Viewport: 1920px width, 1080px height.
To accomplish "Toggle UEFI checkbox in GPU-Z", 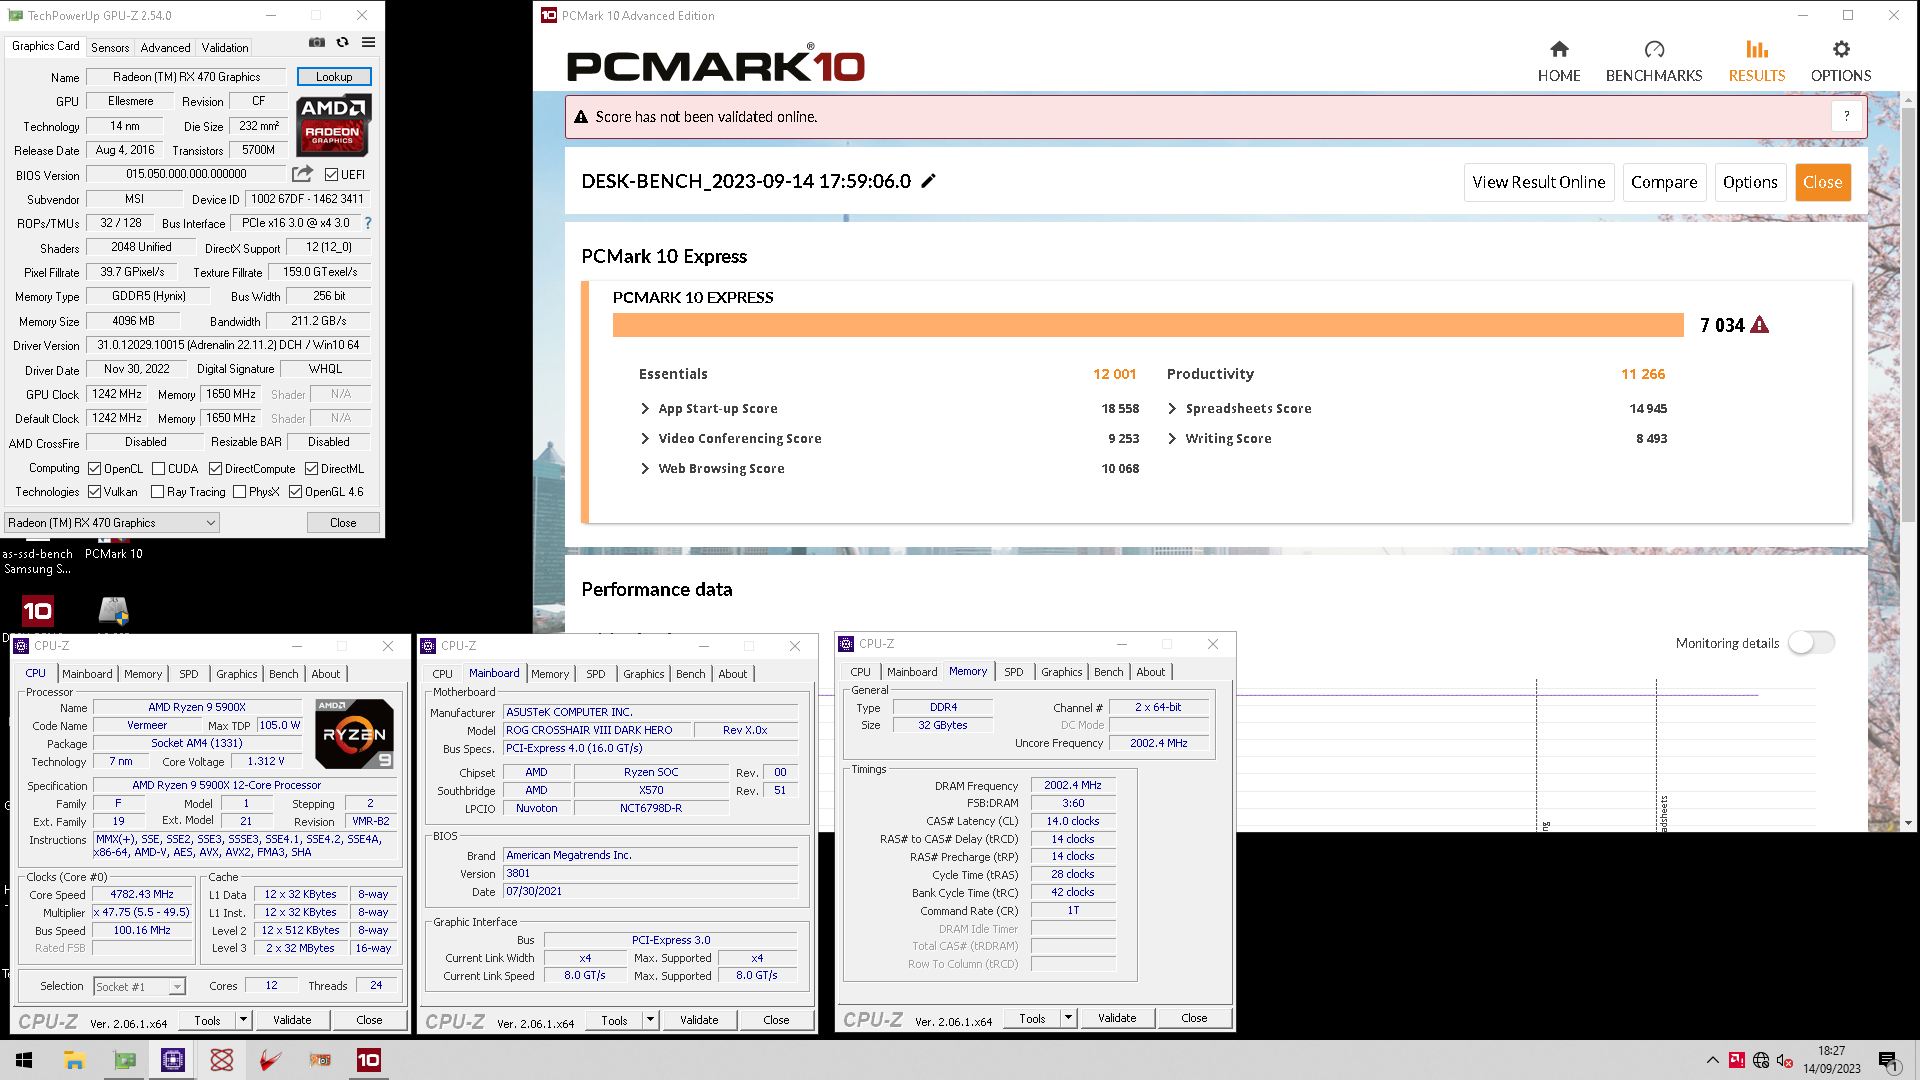I will click(x=331, y=175).
